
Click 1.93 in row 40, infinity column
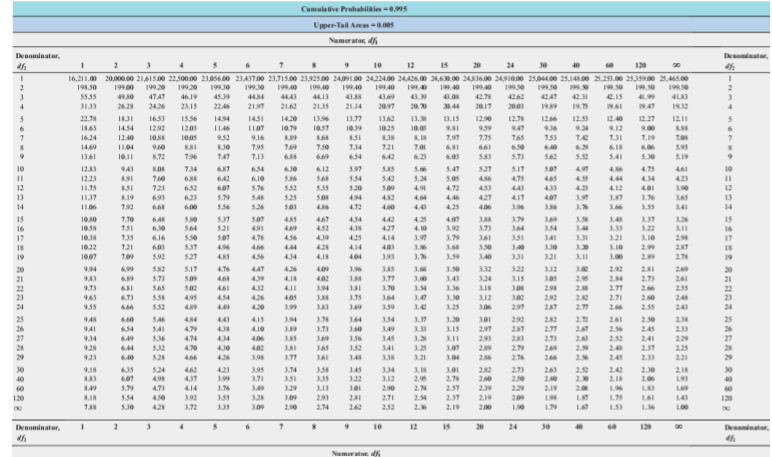pos(681,379)
